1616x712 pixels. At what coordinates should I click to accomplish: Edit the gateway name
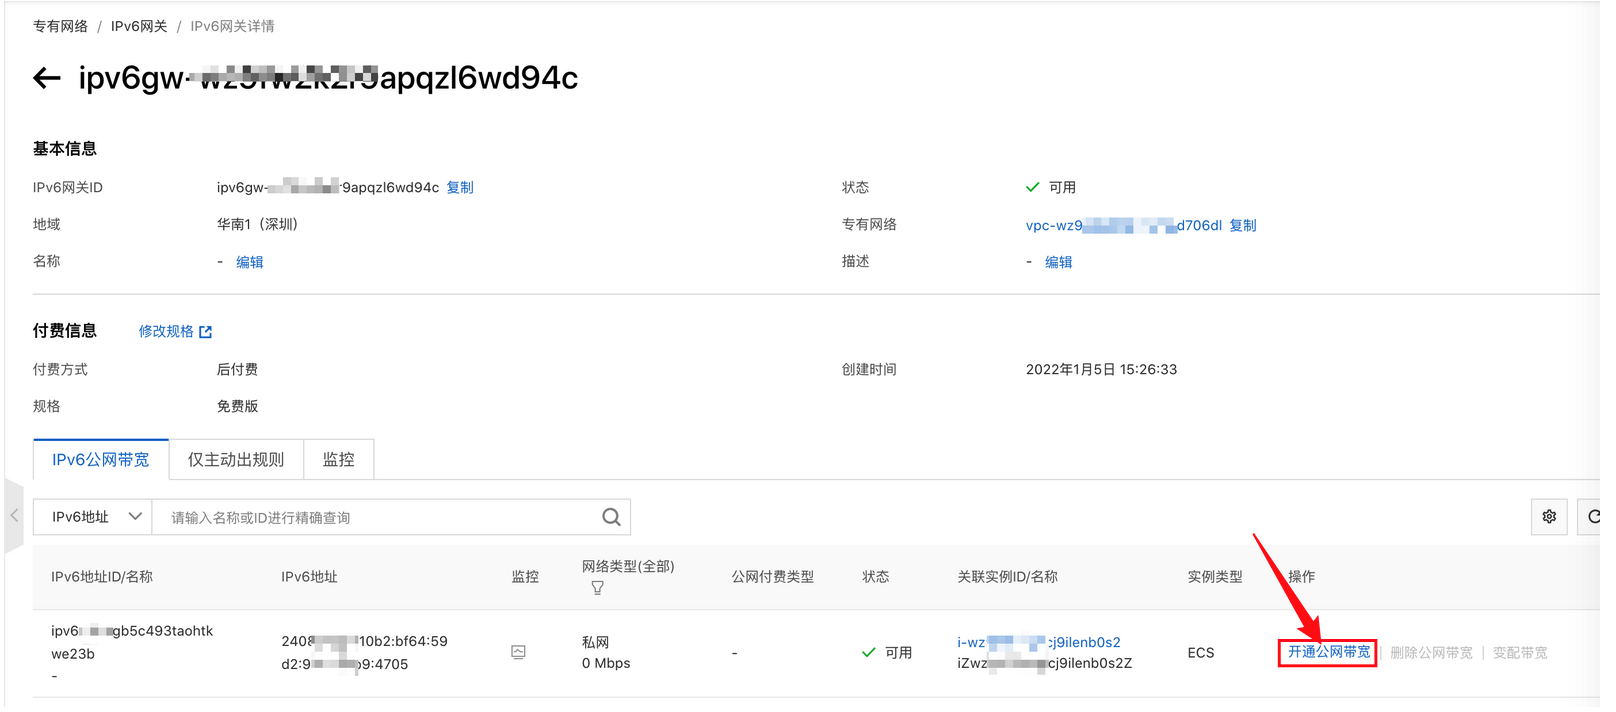click(250, 262)
